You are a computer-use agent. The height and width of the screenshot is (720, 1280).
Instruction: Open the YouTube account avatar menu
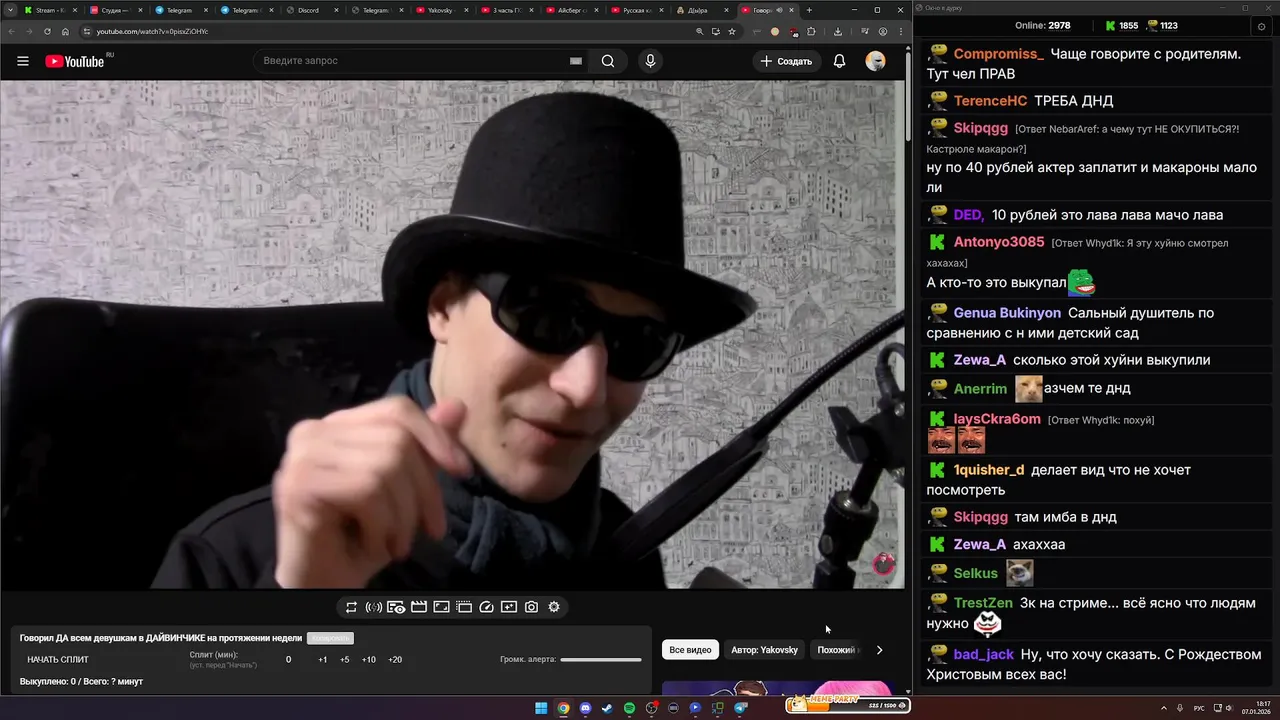coord(875,61)
